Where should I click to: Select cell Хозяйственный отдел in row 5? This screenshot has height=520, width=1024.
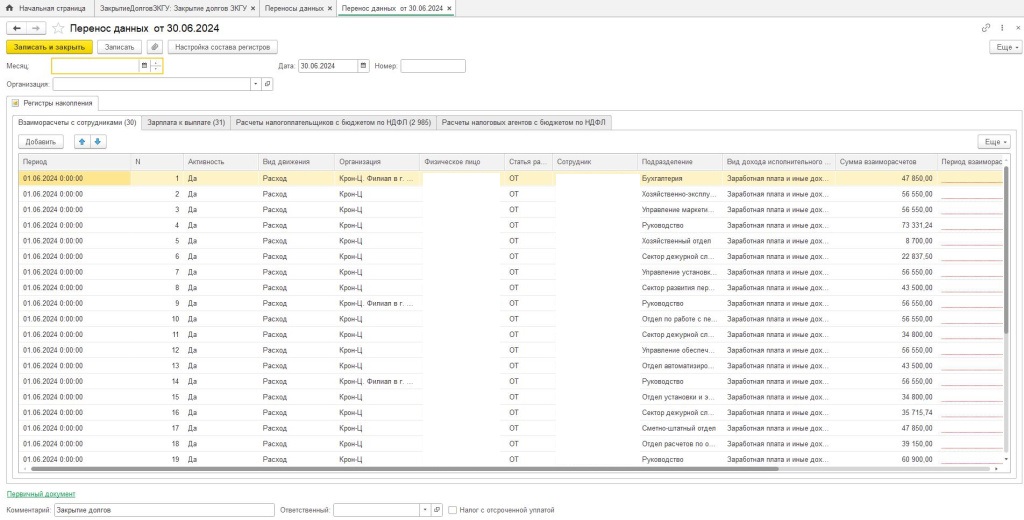pos(679,241)
